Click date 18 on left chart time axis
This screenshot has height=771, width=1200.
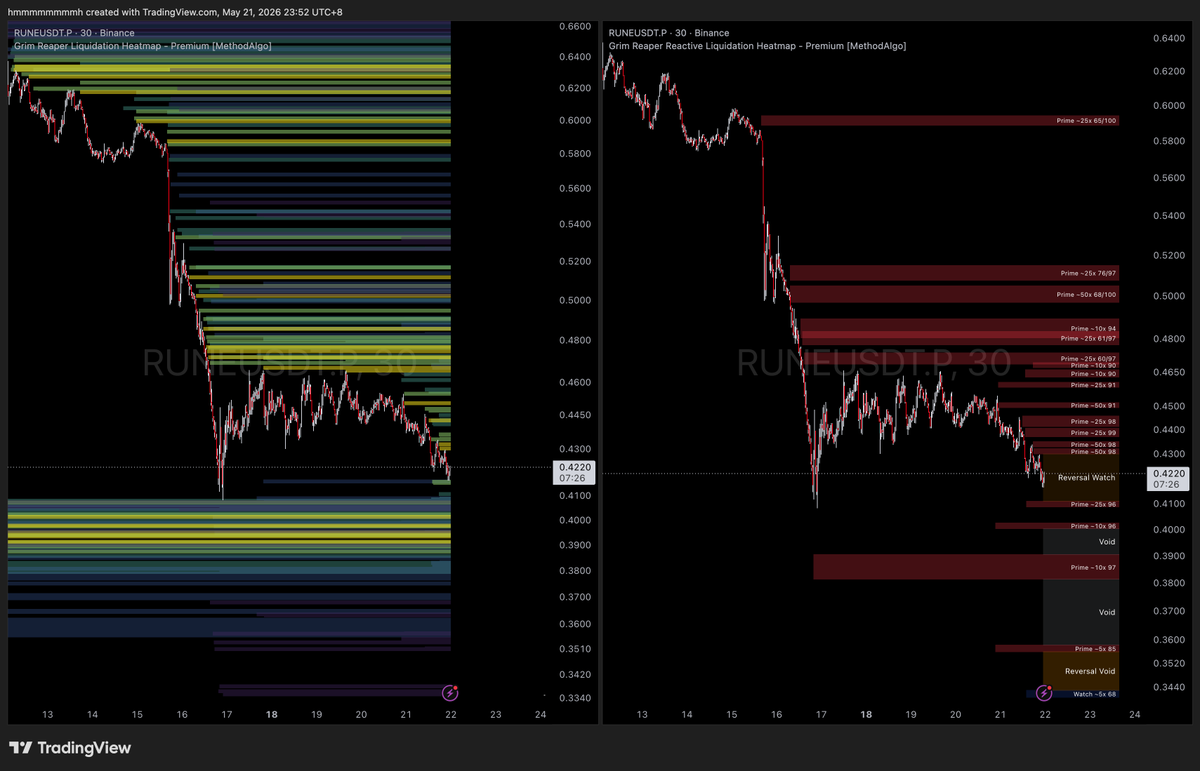(272, 715)
